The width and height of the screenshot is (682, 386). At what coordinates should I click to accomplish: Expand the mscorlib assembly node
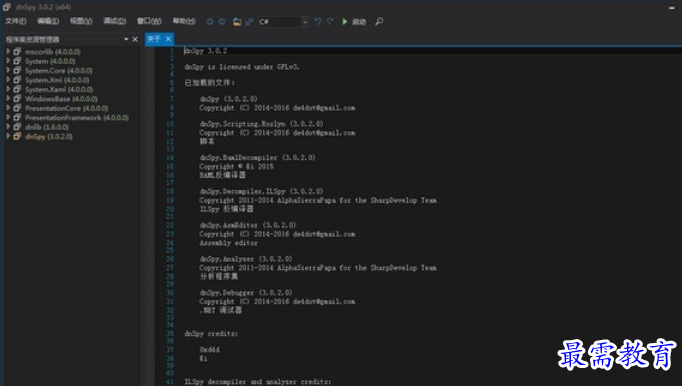click(x=8, y=51)
